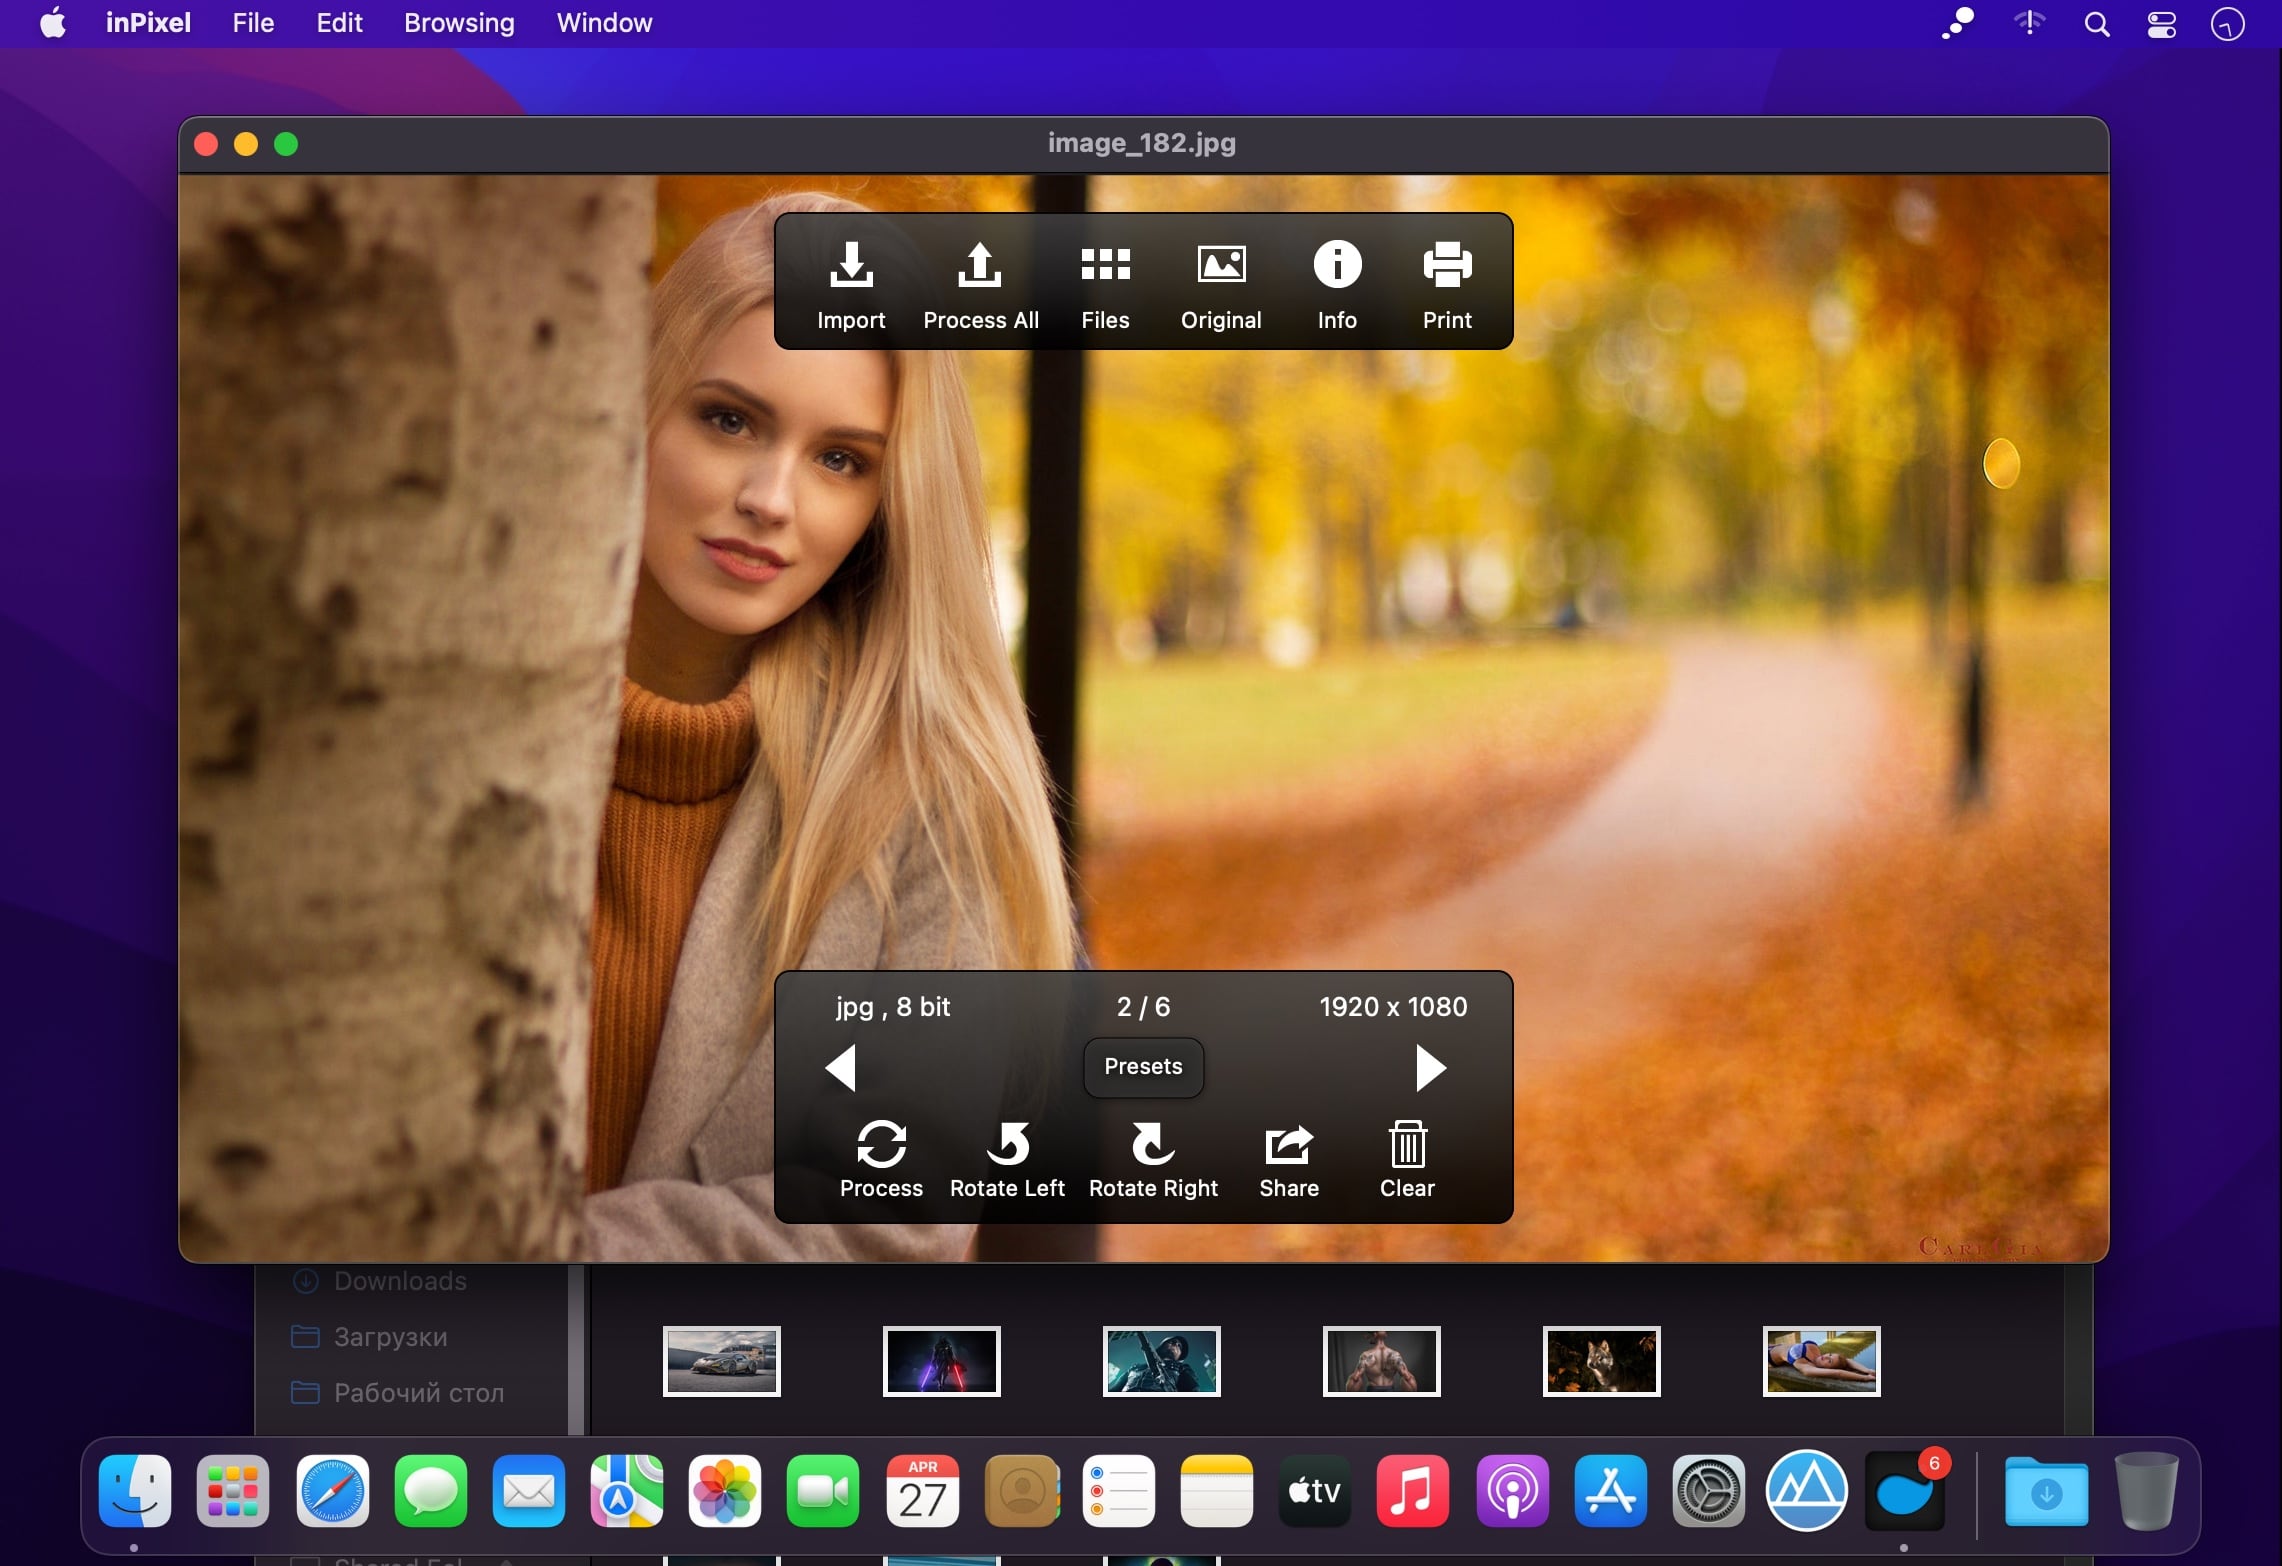Open Рабочий стол folder in sidebar
2282x1566 pixels.
[398, 1393]
